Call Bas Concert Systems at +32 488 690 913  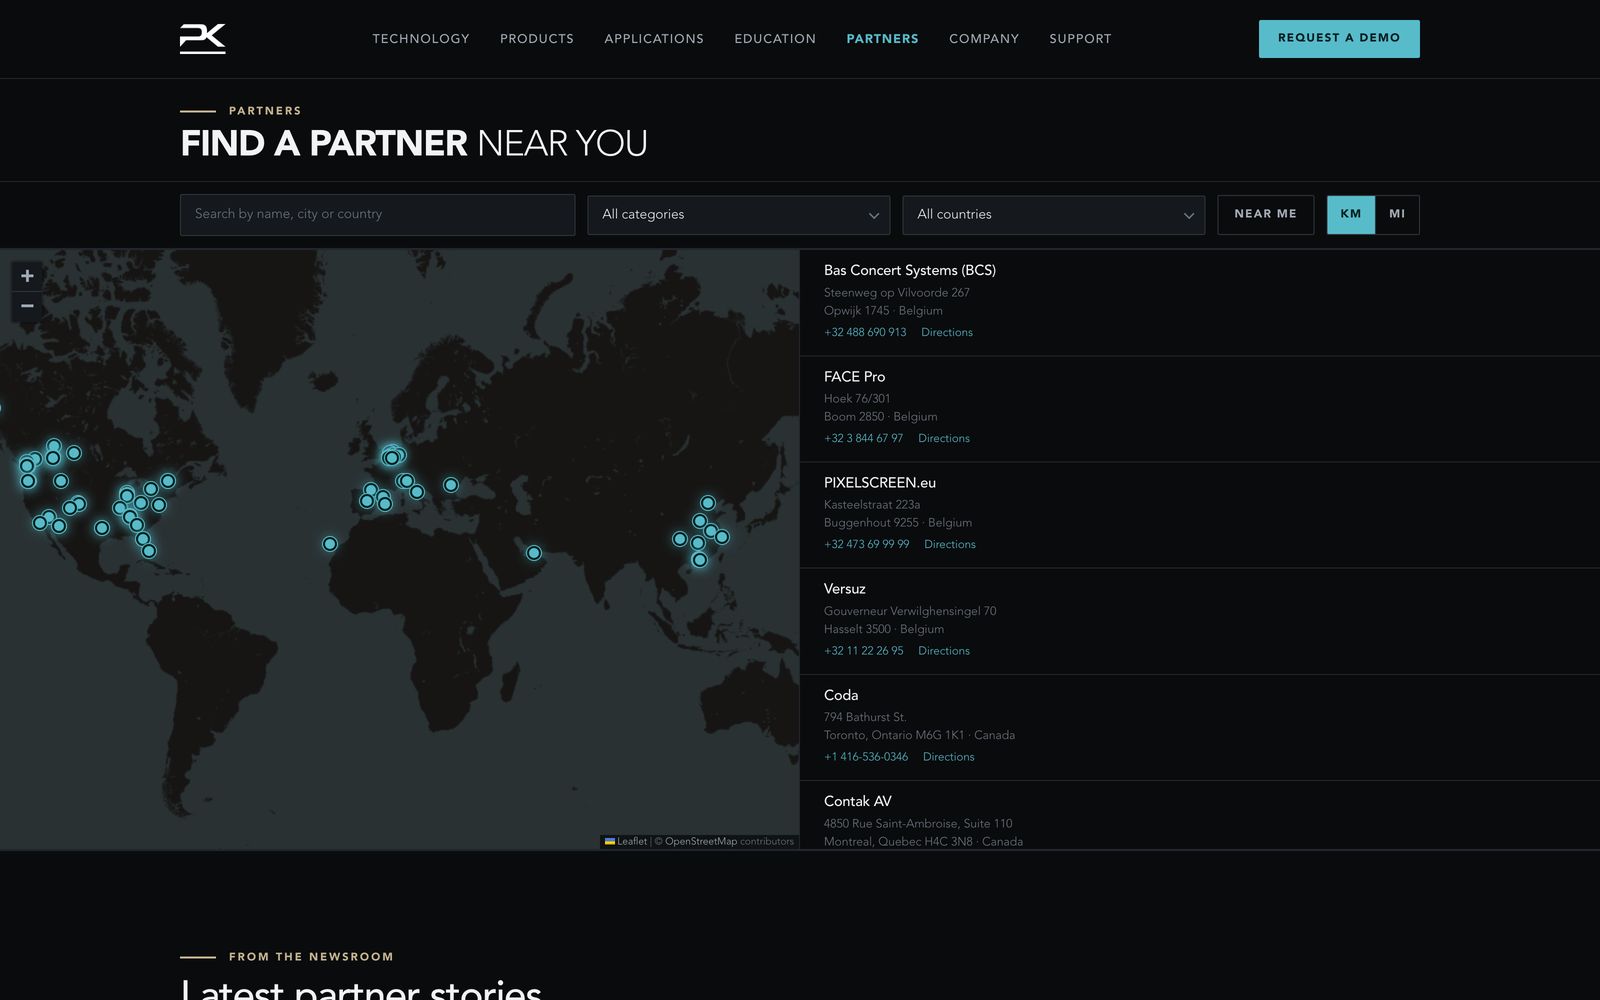865,333
